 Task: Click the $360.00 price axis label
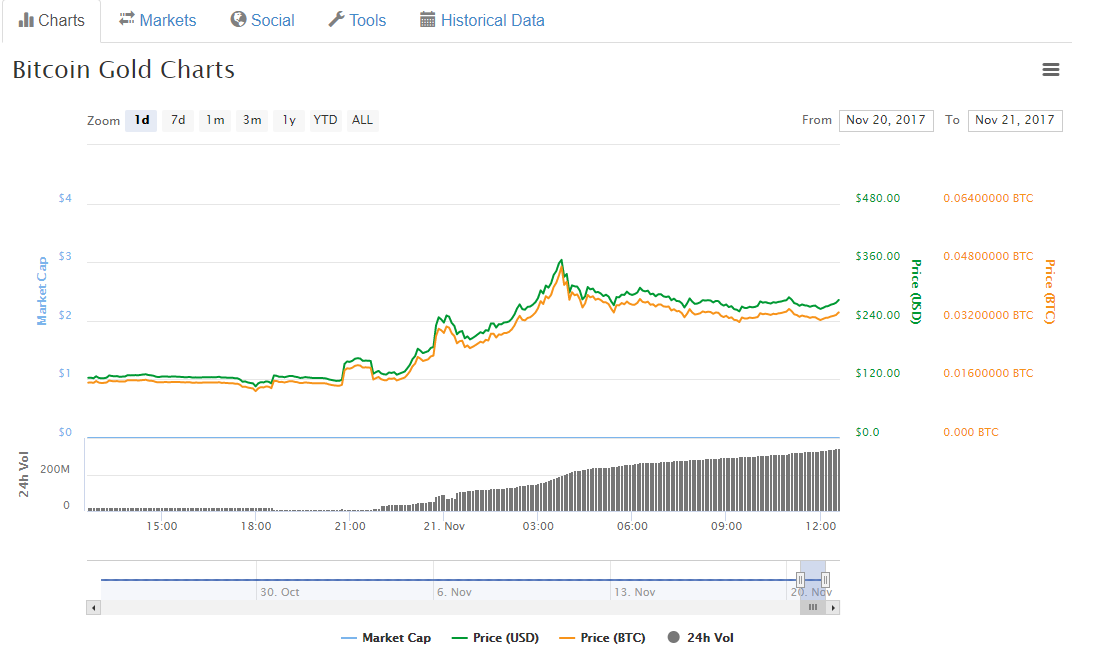pos(878,256)
